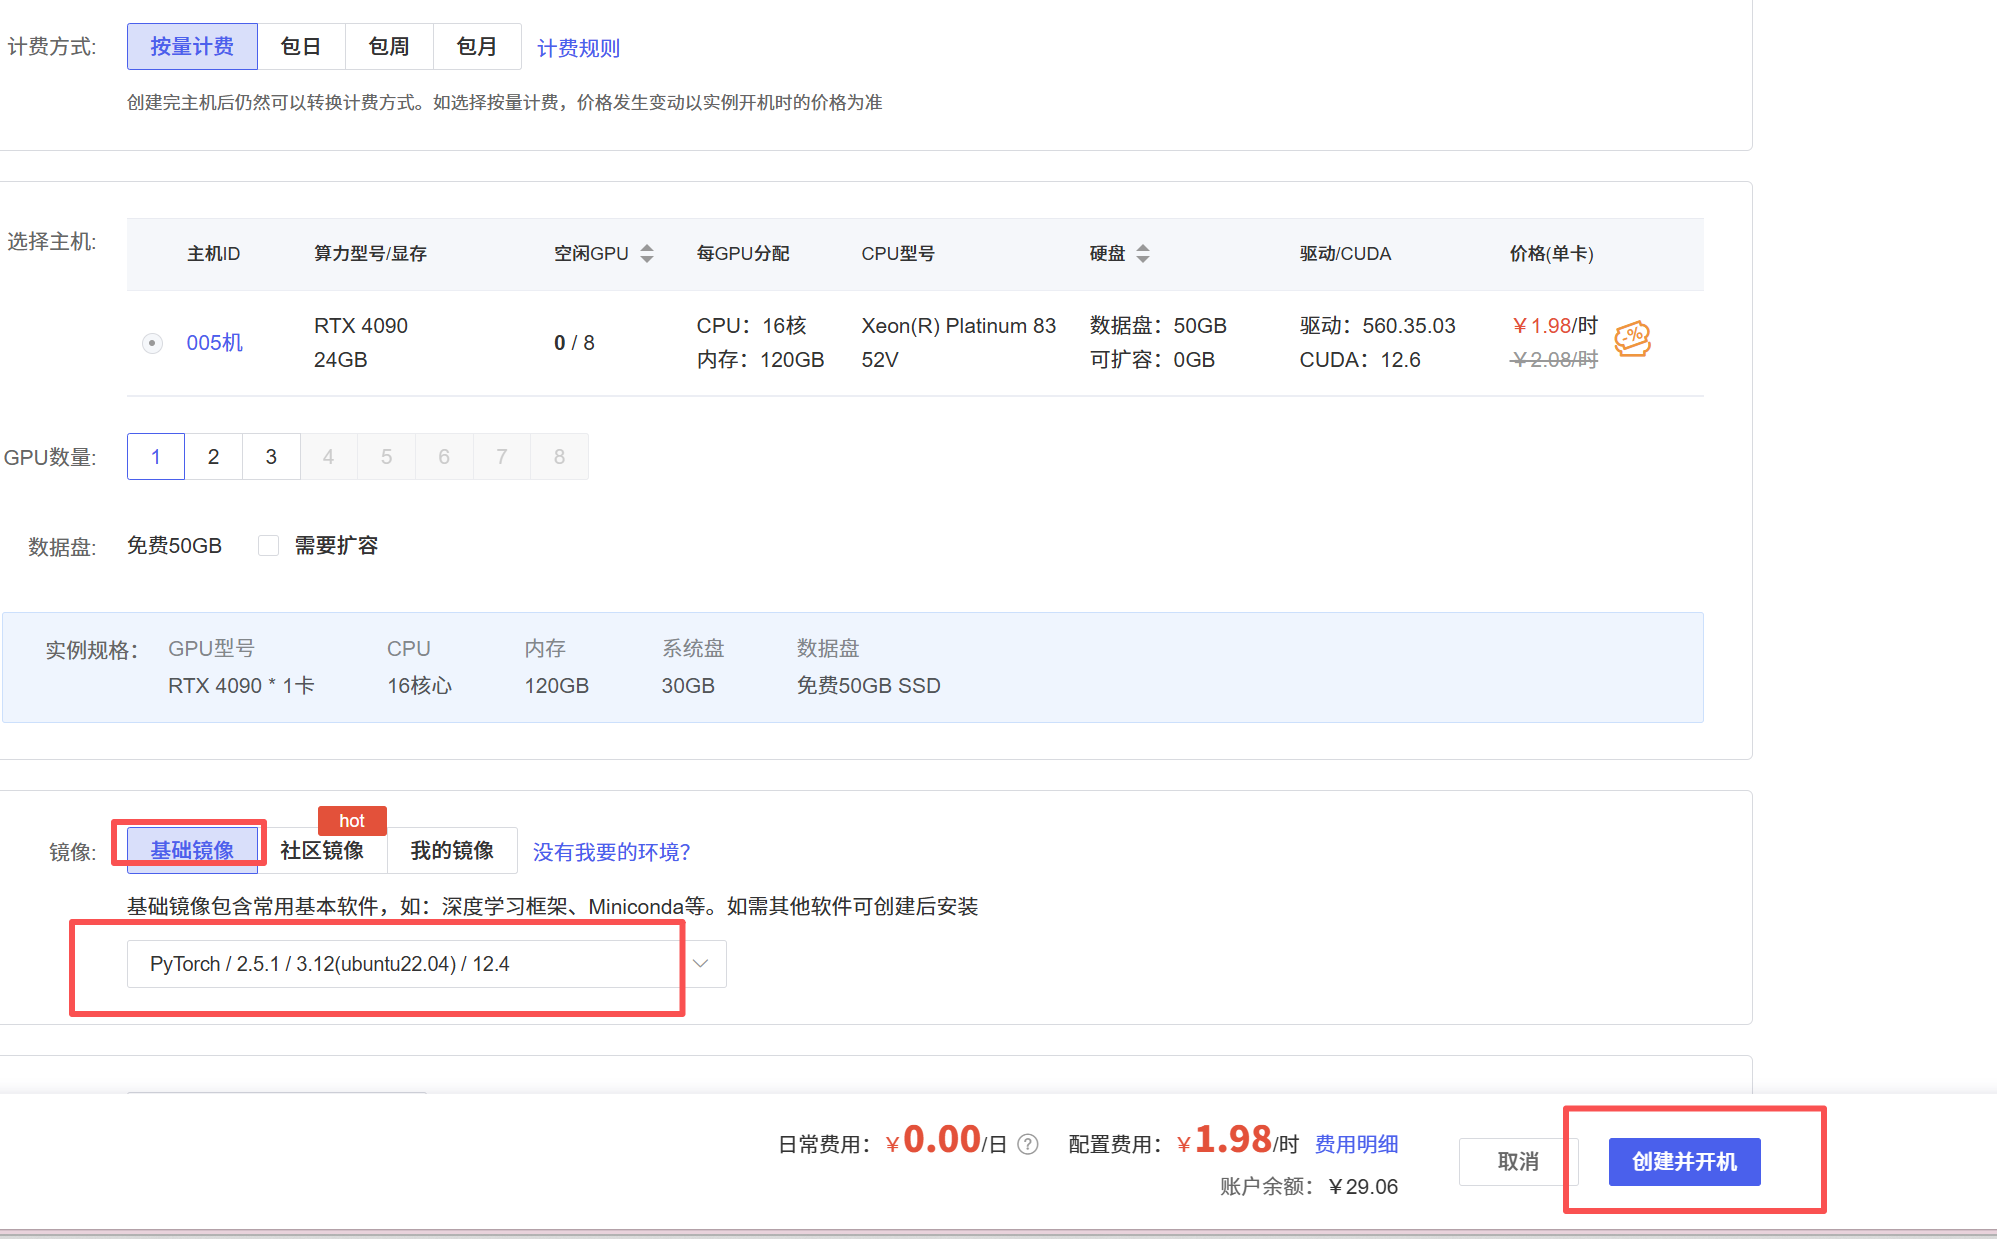Select the 基础镜像 tab
The image size is (1997, 1239).
(192, 851)
